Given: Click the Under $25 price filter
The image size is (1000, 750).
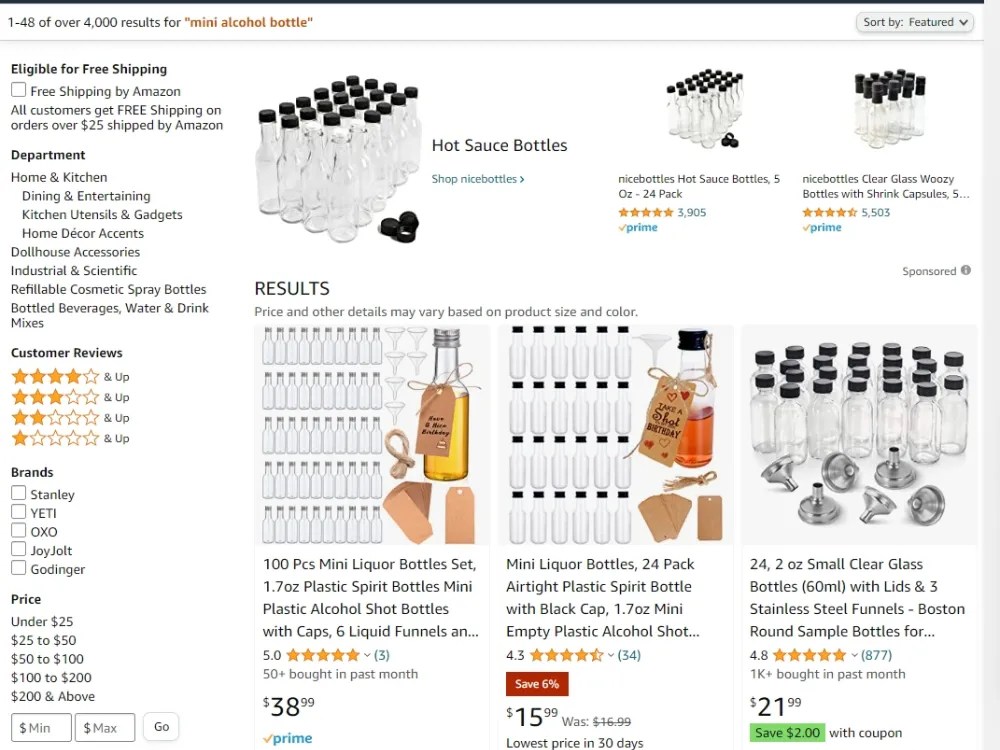Looking at the screenshot, I should point(41,621).
